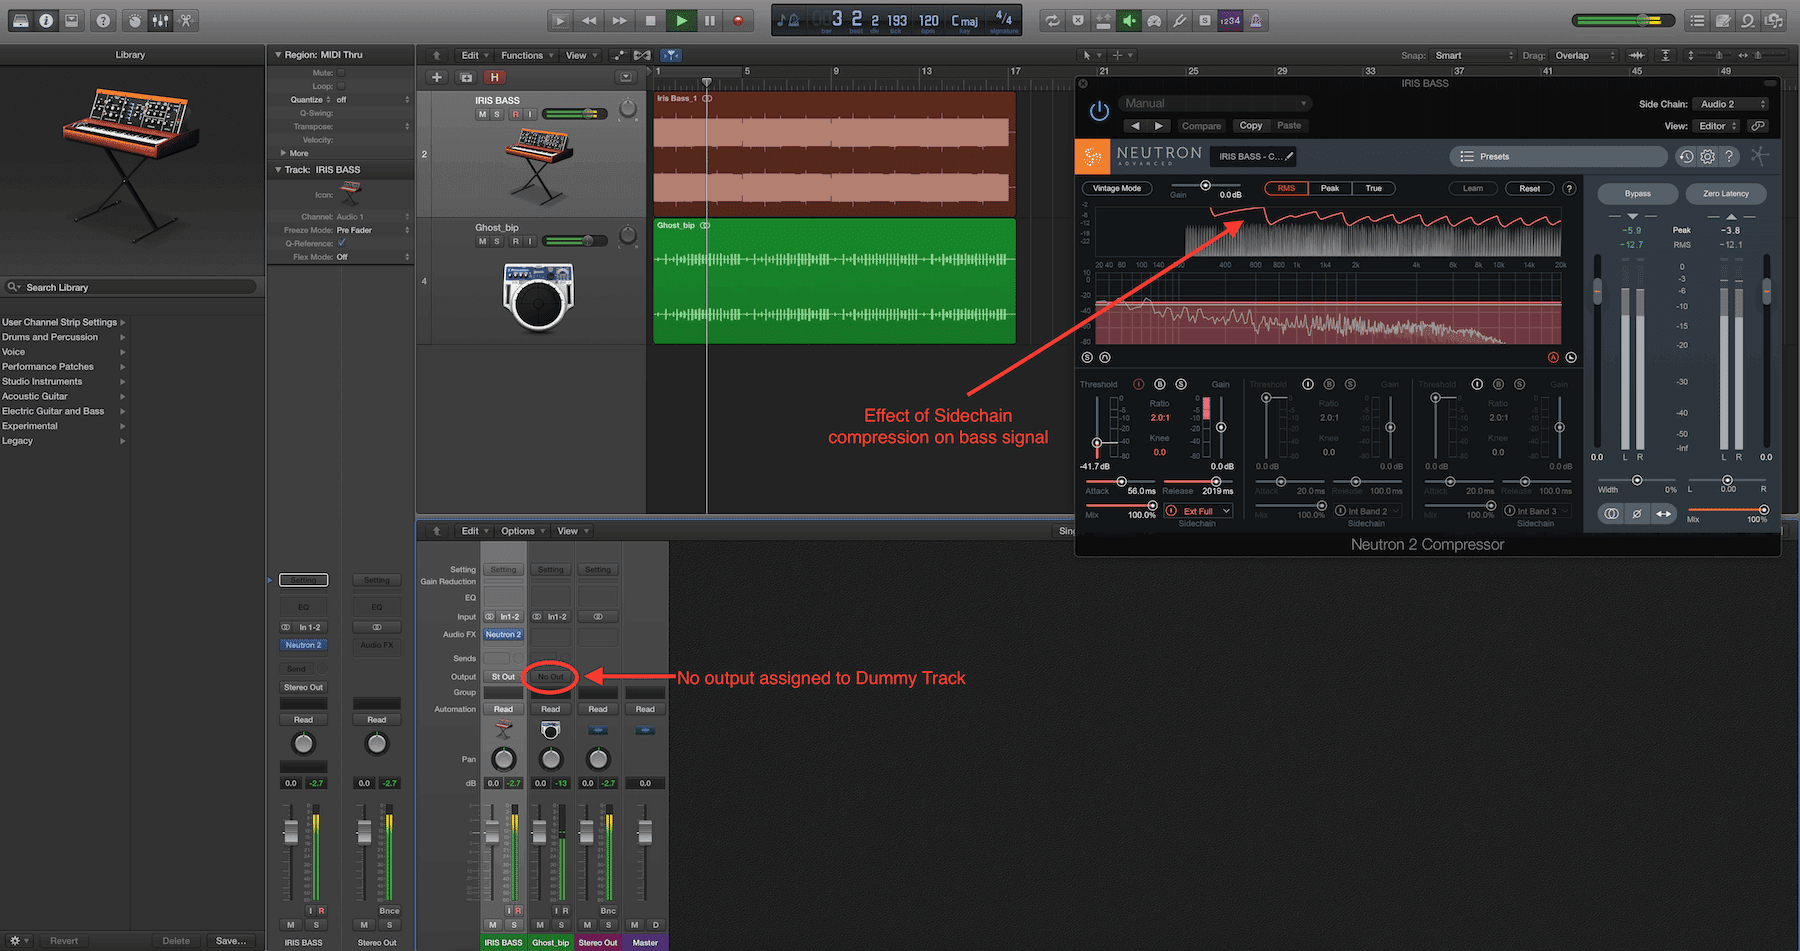Open the Drag Overlap dropdown

1585,55
